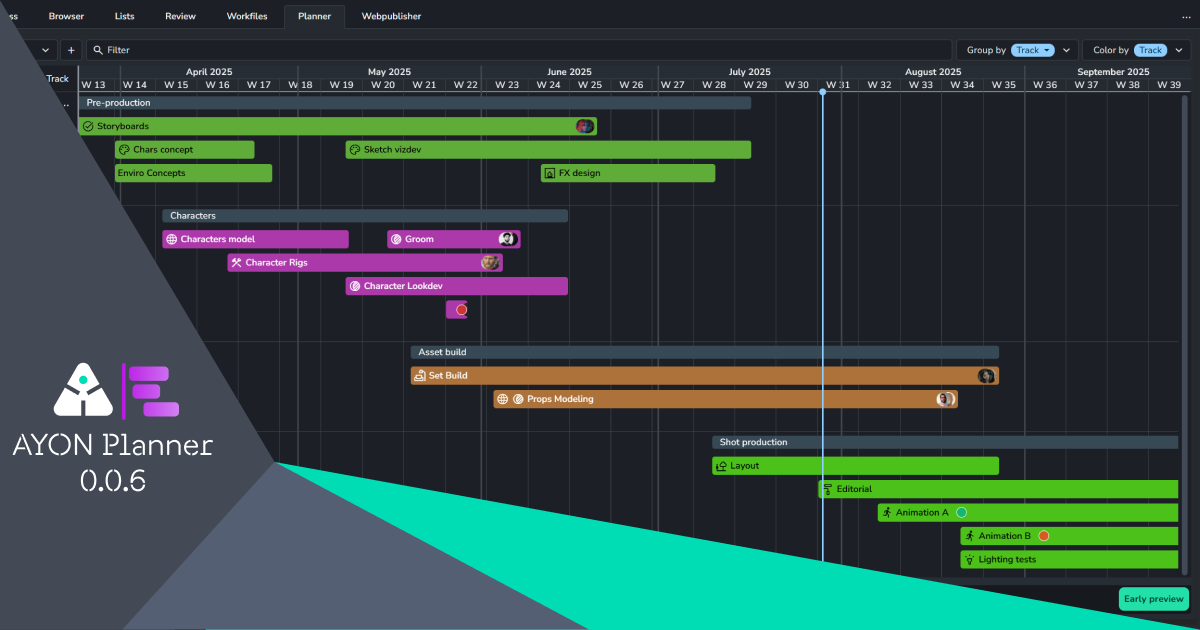
Task: Open the three-dot overflow menu
Action: pos(1184,16)
